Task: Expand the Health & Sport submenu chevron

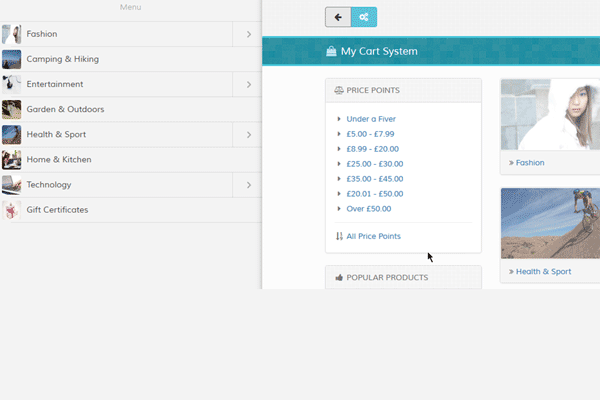Action: click(249, 135)
